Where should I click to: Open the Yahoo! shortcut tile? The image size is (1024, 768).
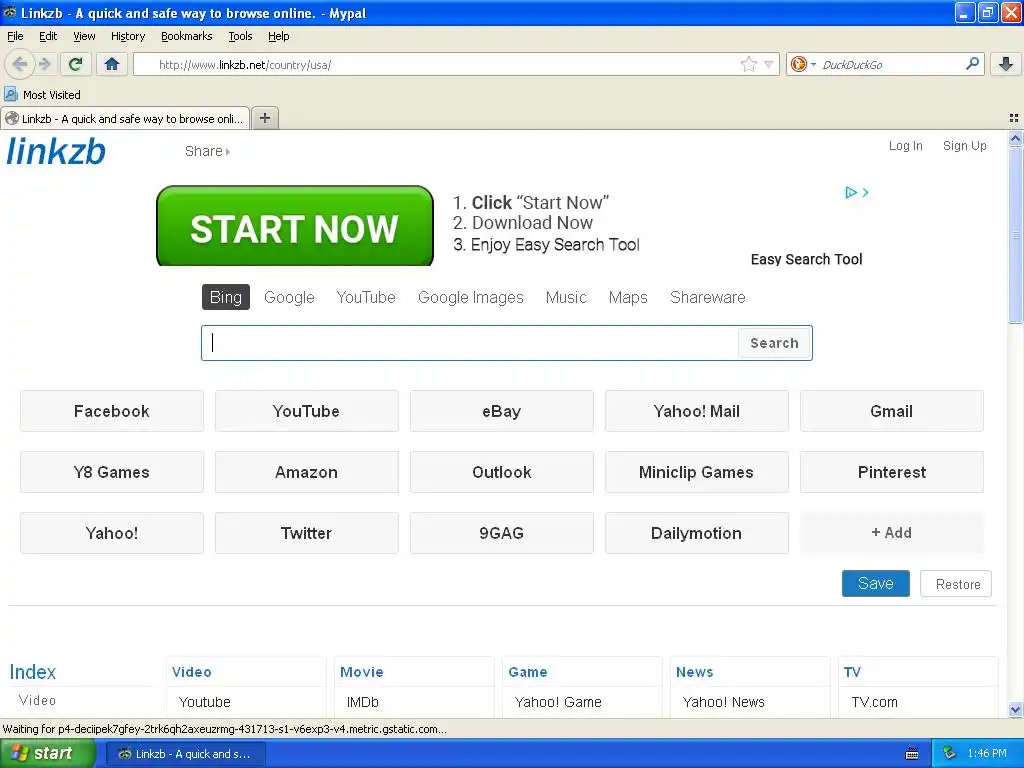click(112, 533)
